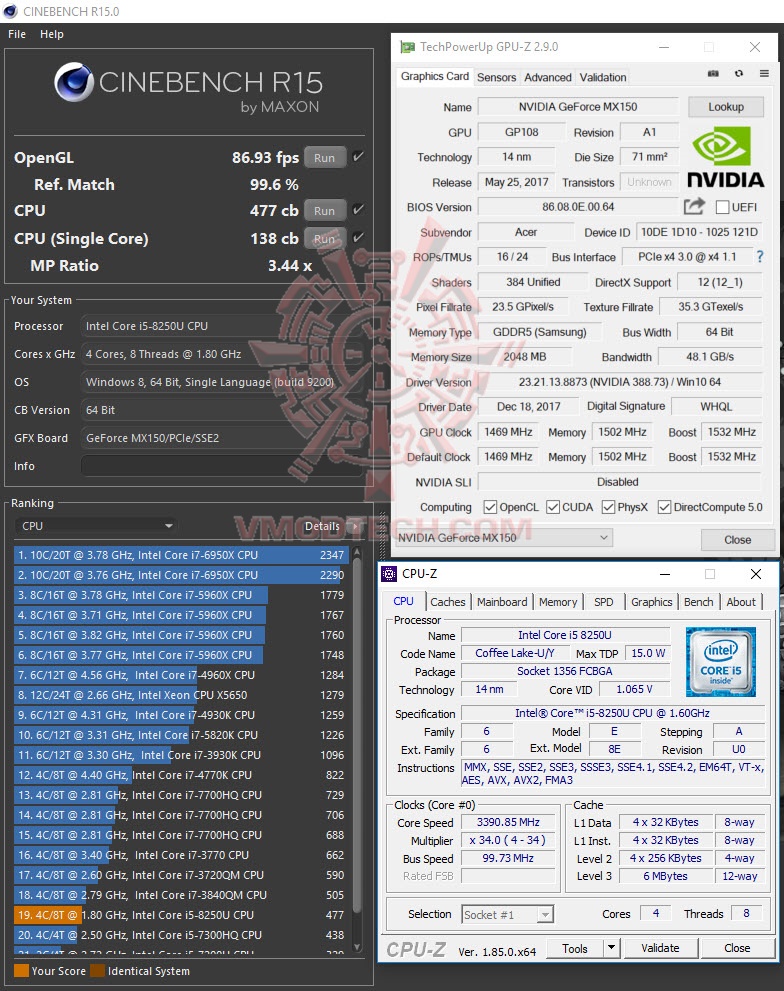Toggle the CUDA checkbox
The height and width of the screenshot is (991, 784).
[x=553, y=507]
